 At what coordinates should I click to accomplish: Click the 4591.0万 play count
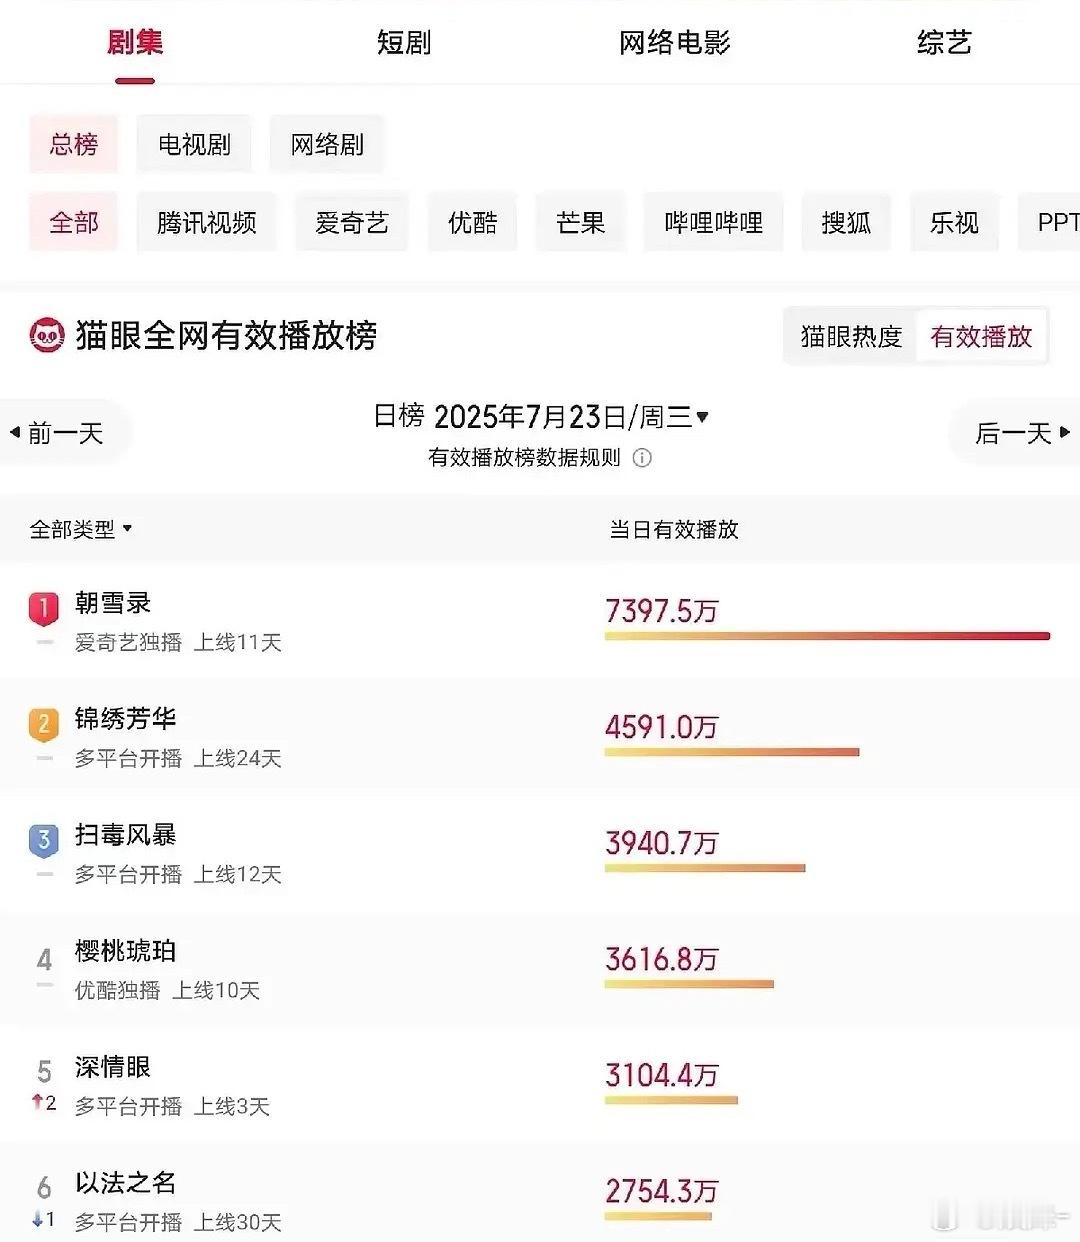coord(661,726)
